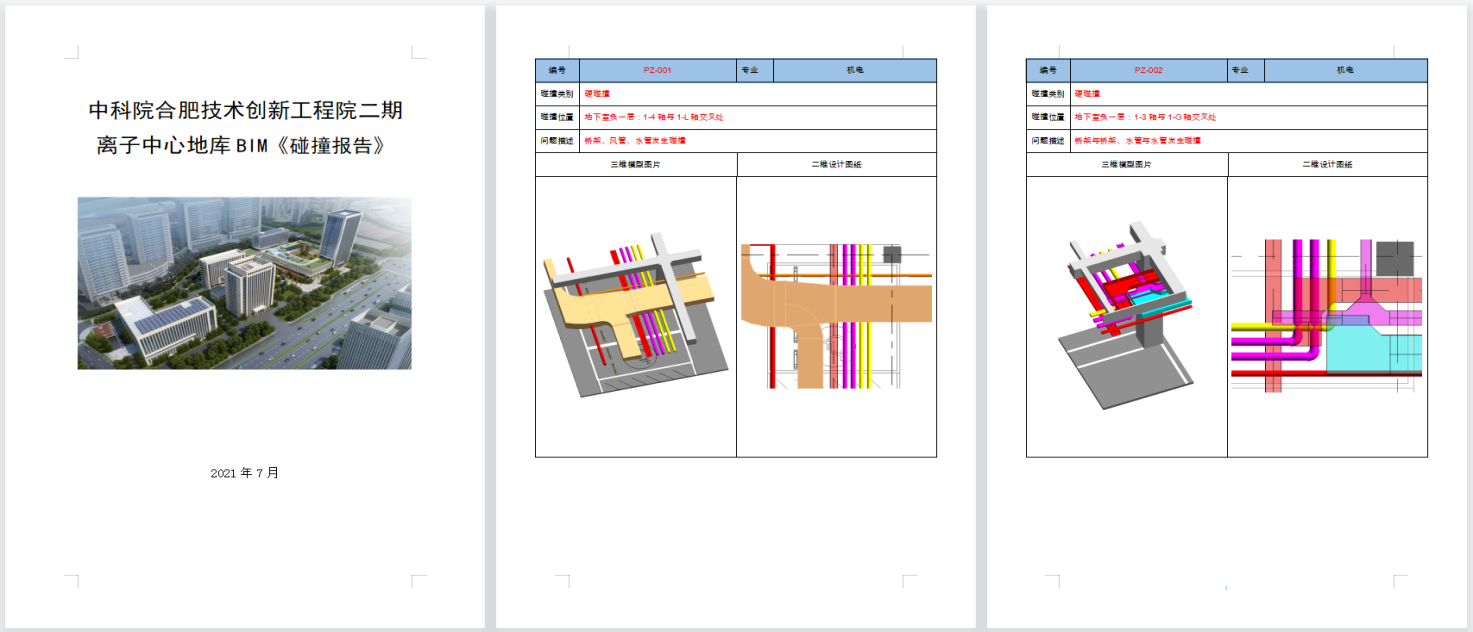Select the PZ-001 number cell
1473x632 pixels.
click(x=657, y=71)
